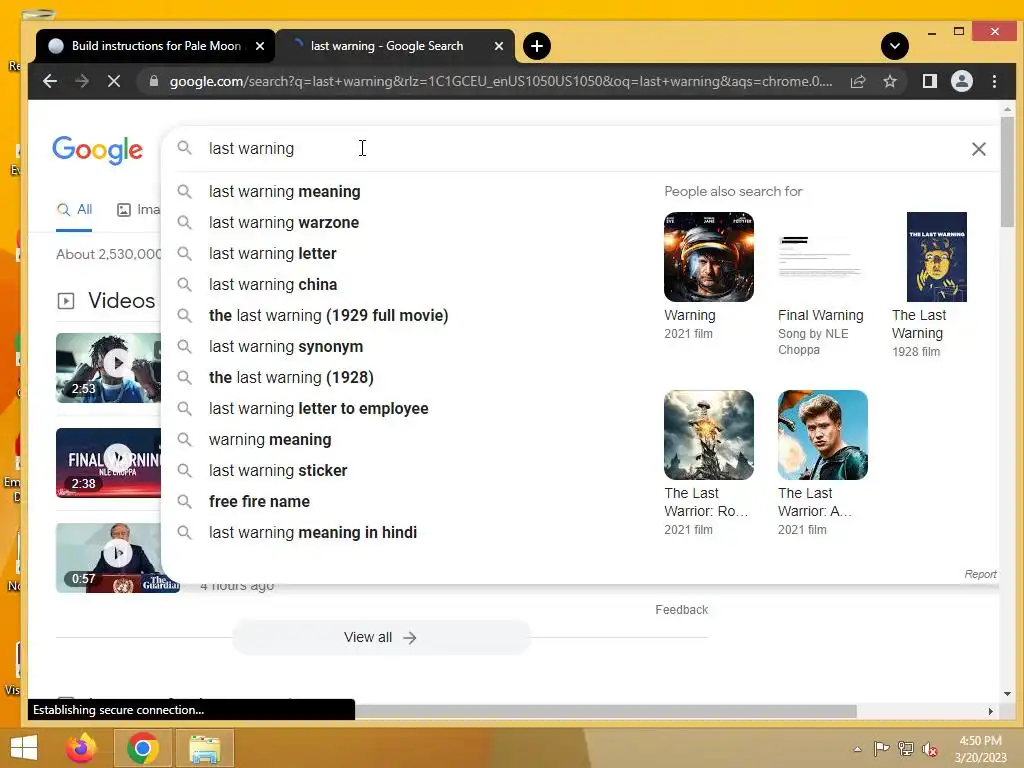Pick the warning meaning suggestion
The width and height of the screenshot is (1024, 768).
pyautogui.click(x=270, y=440)
